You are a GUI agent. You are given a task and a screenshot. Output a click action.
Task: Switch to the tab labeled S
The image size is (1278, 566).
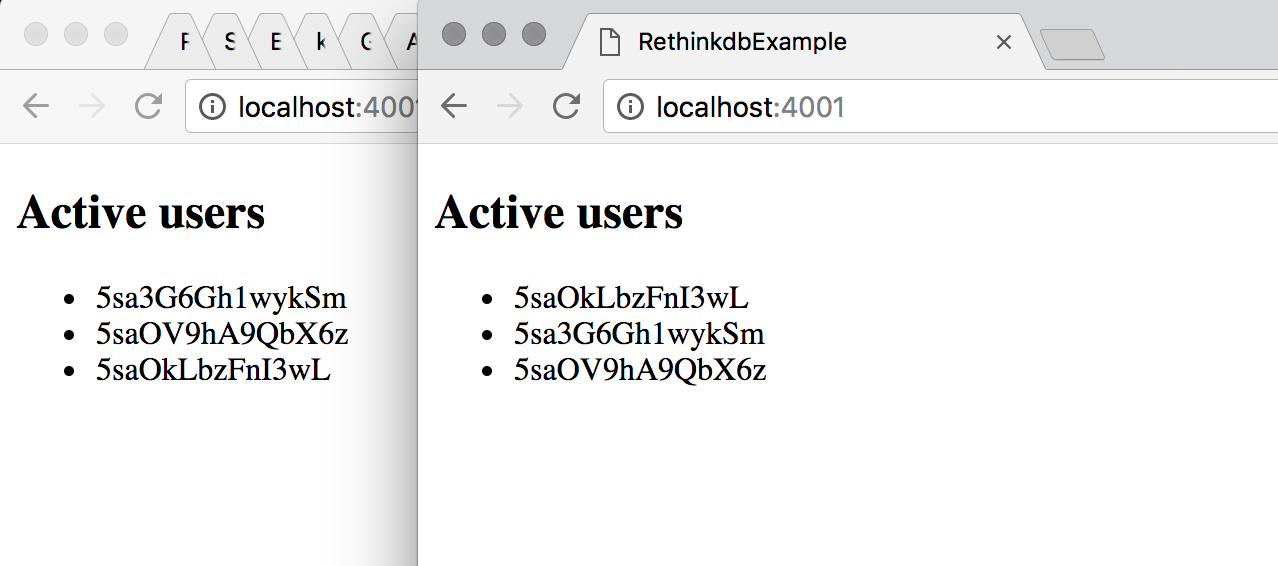229,42
